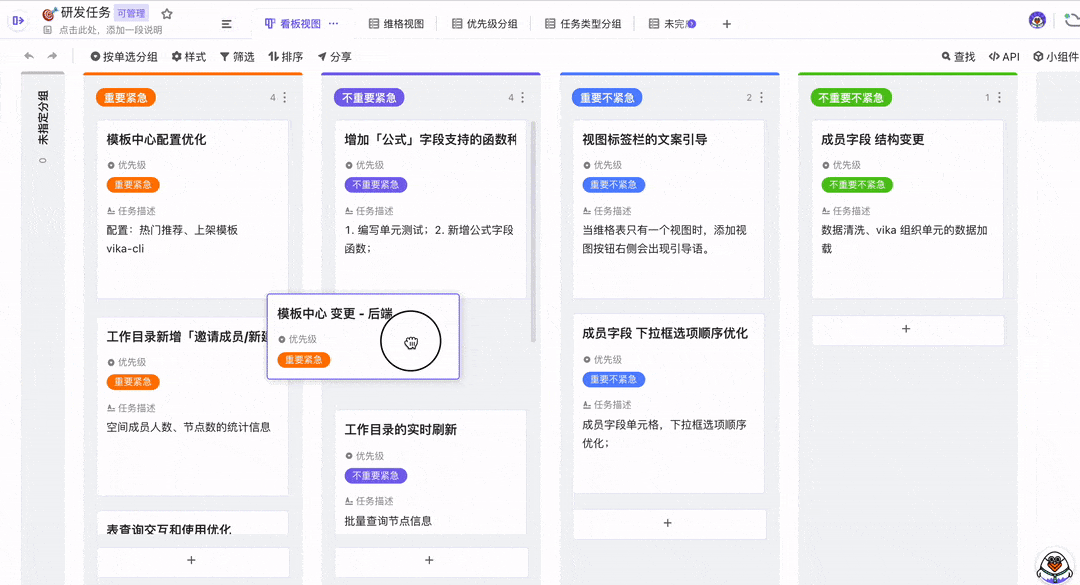This screenshot has height=585, width=1080.
Task: Star the 研发任务 datasheet as favorite
Action: coord(167,14)
